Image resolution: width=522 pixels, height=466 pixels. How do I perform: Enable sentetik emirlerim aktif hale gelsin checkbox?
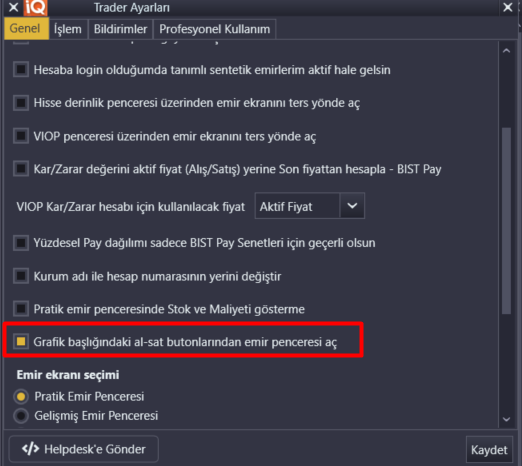coord(21,70)
